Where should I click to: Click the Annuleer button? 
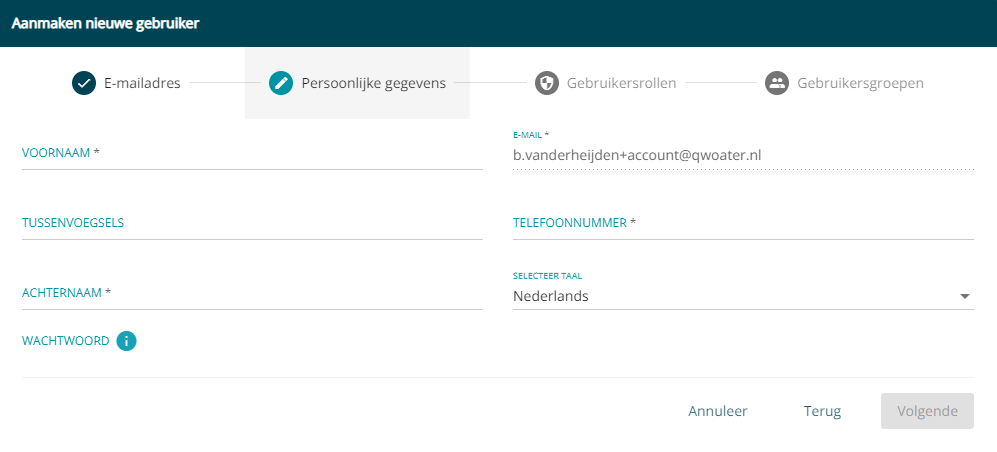718,411
